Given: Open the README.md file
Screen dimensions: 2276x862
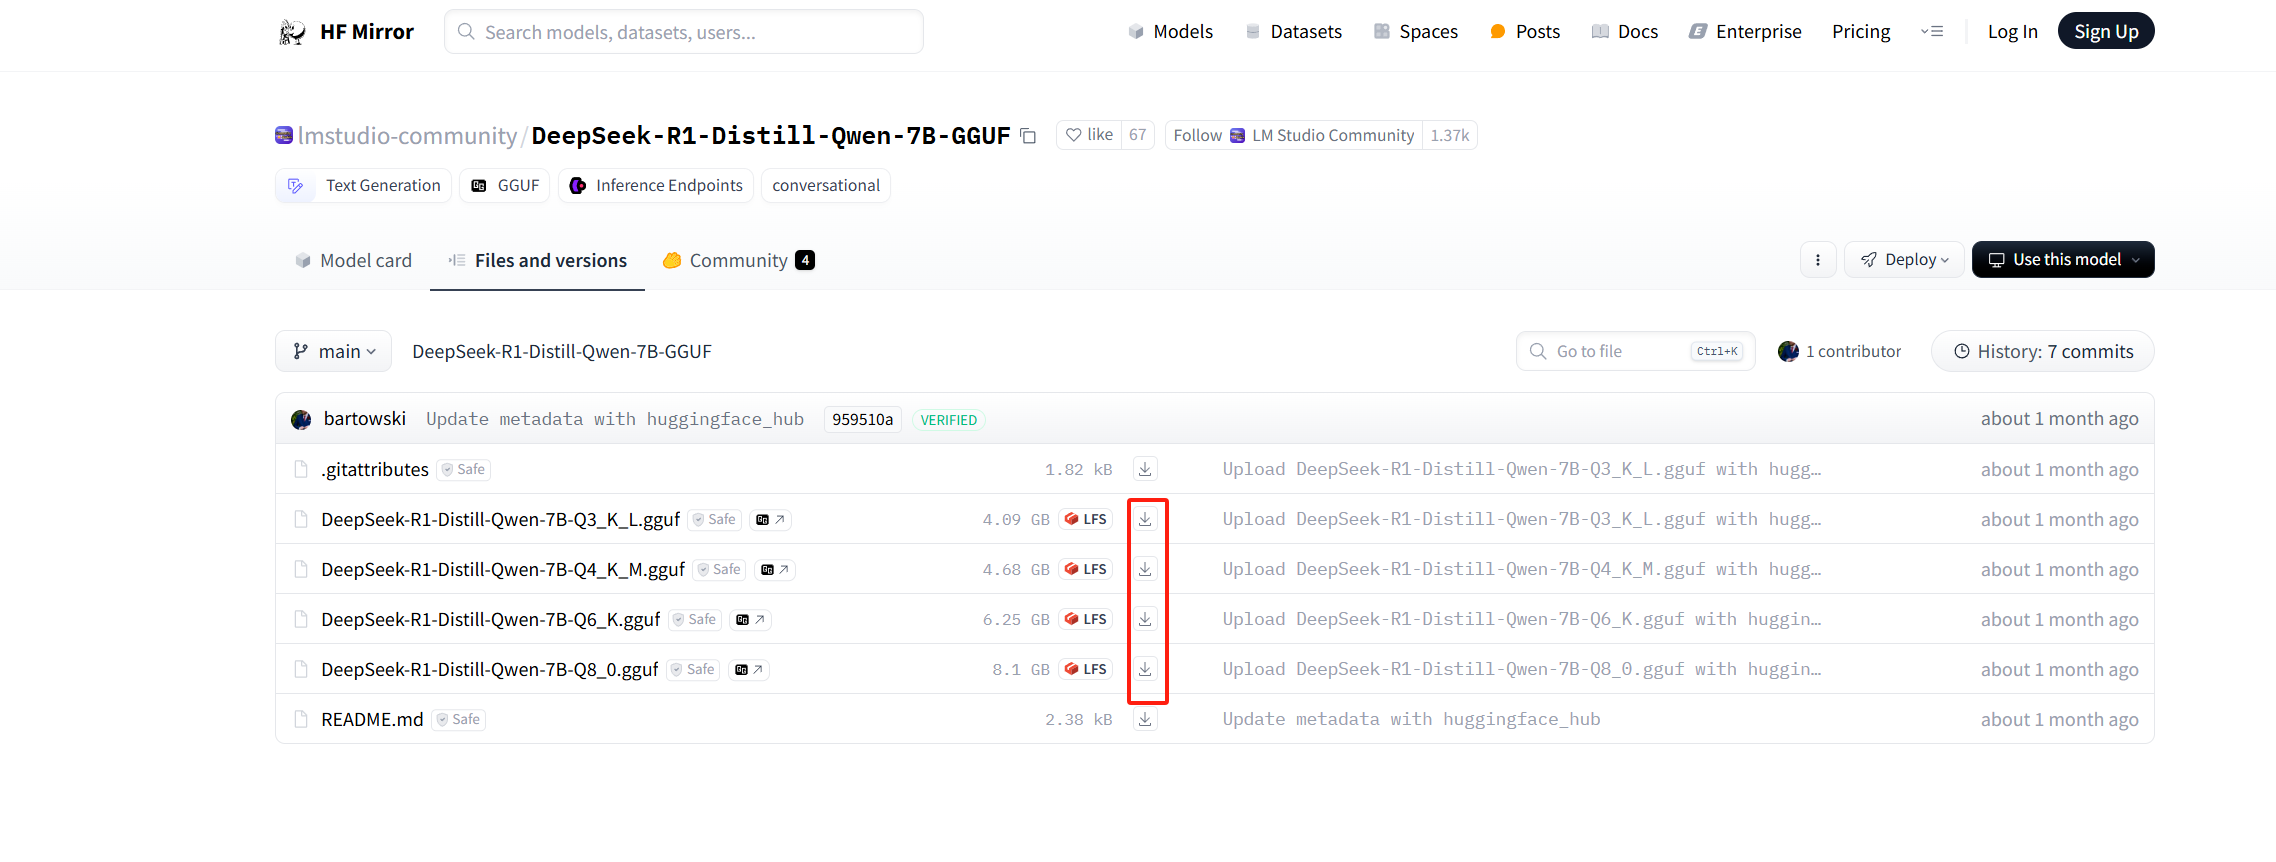Looking at the screenshot, I should (x=372, y=720).
